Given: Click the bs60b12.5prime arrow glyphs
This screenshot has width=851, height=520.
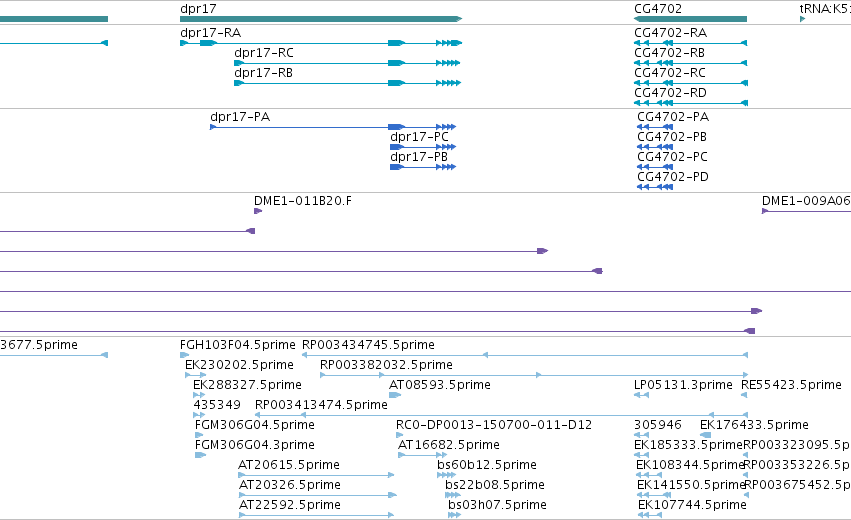Looking at the screenshot, I should pos(446,475).
